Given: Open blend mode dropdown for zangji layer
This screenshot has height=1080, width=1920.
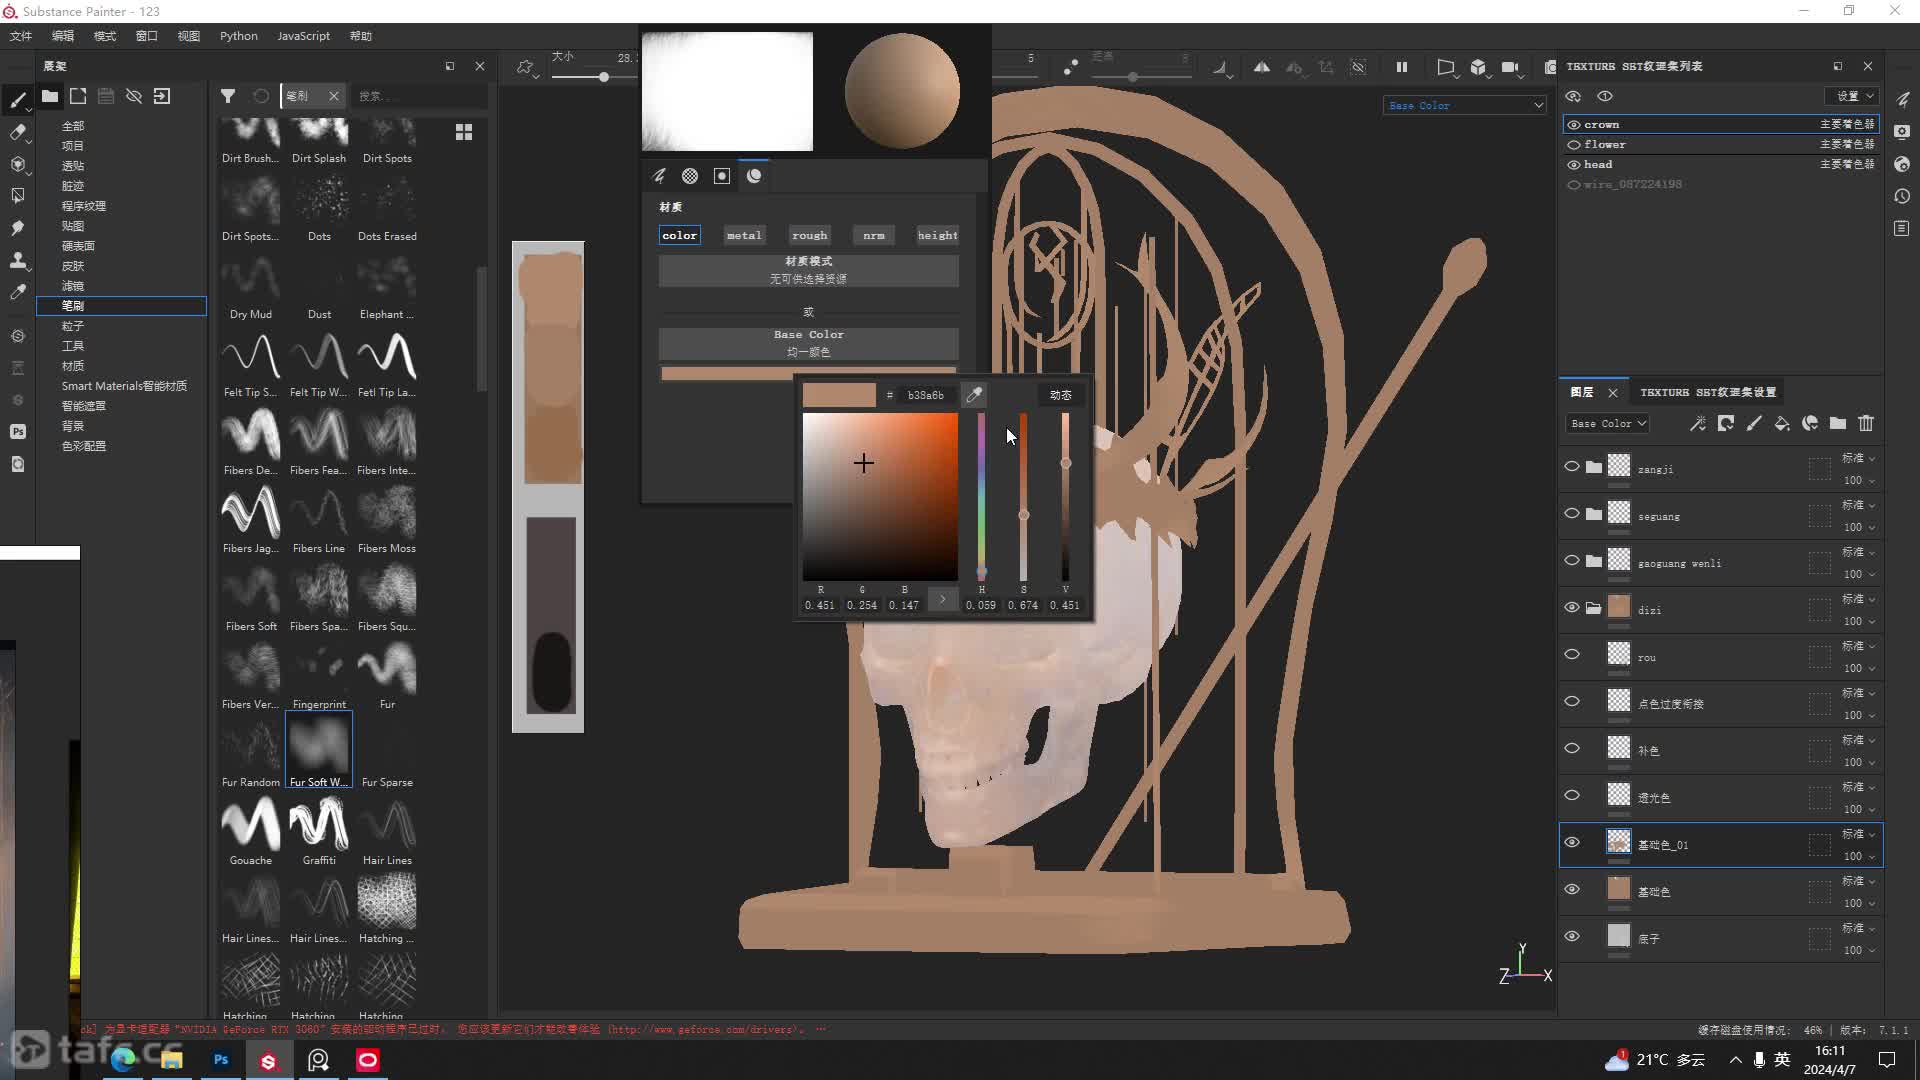Looking at the screenshot, I should (1859, 458).
